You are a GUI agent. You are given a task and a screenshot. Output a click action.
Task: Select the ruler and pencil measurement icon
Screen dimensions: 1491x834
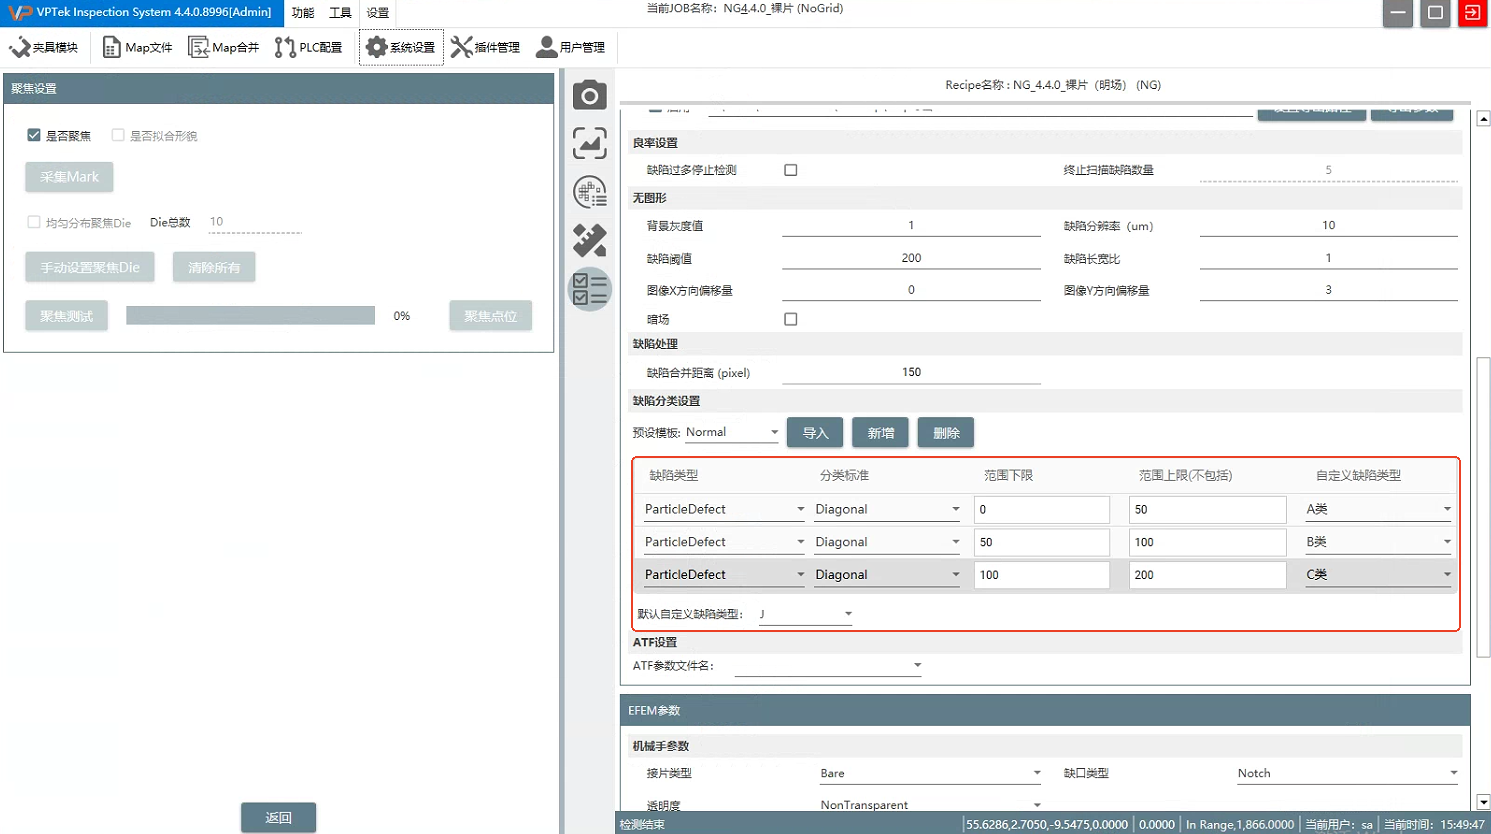point(589,240)
